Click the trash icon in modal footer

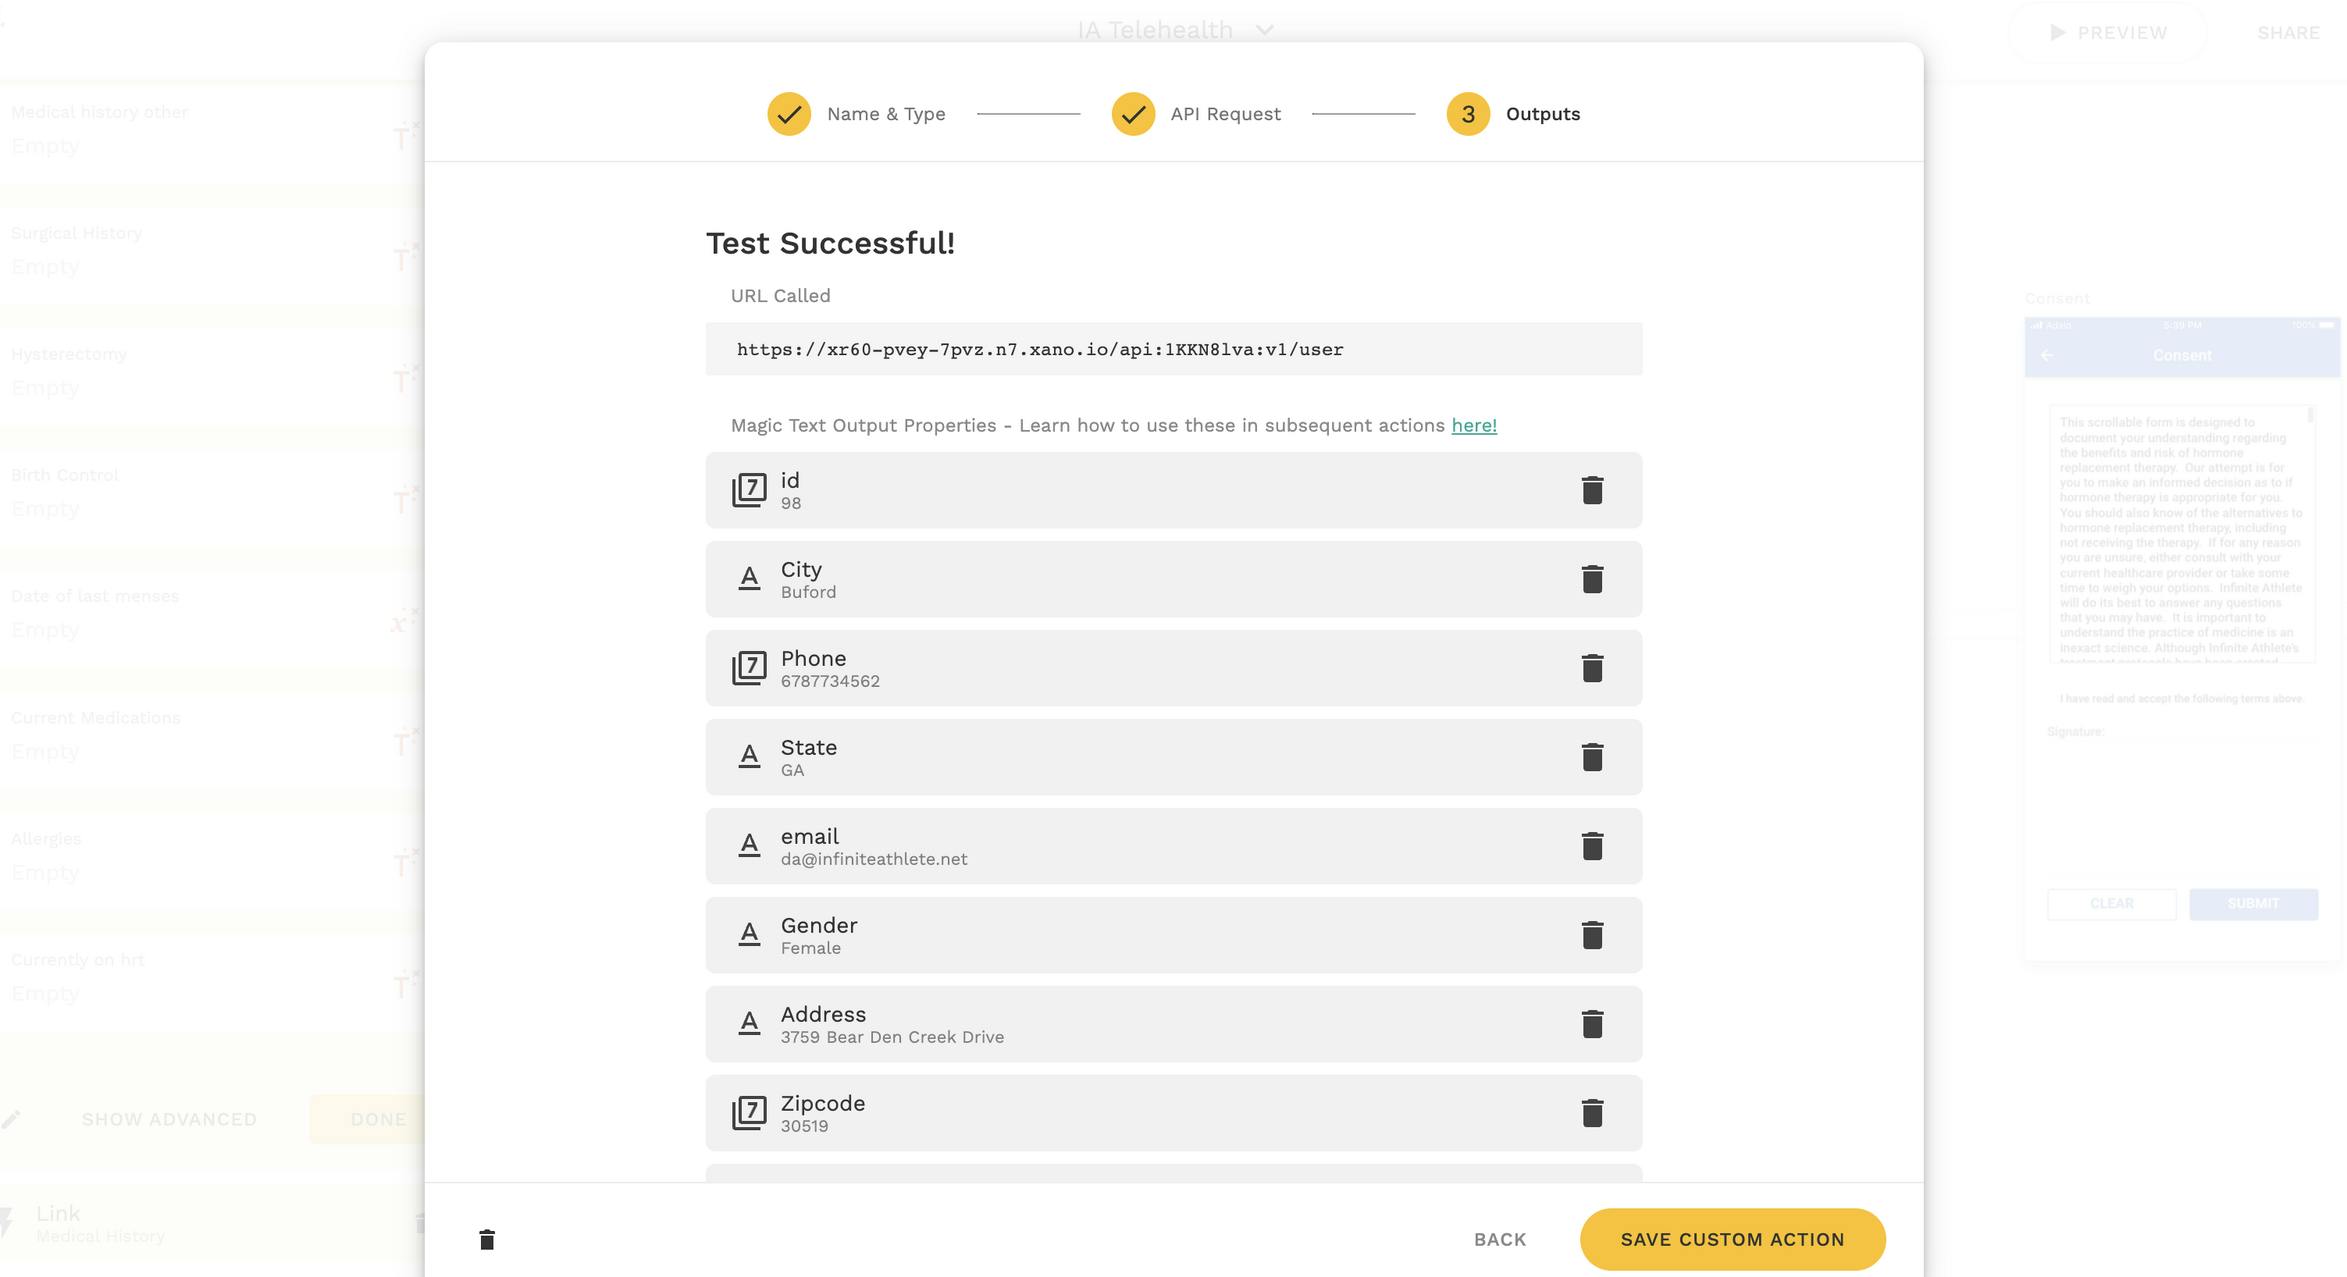[487, 1240]
